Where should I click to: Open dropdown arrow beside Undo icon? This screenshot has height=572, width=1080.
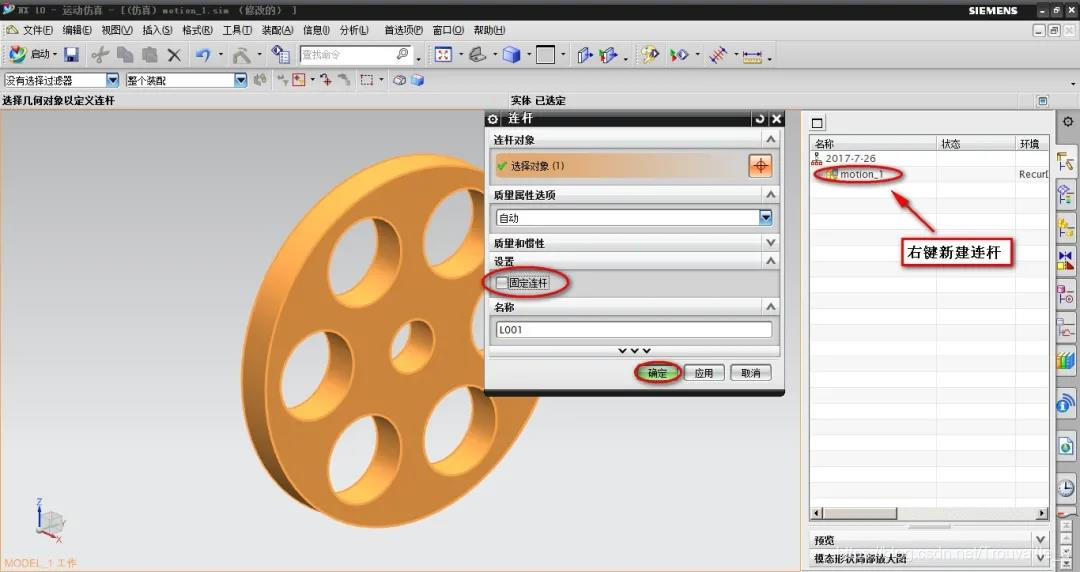[x=220, y=55]
